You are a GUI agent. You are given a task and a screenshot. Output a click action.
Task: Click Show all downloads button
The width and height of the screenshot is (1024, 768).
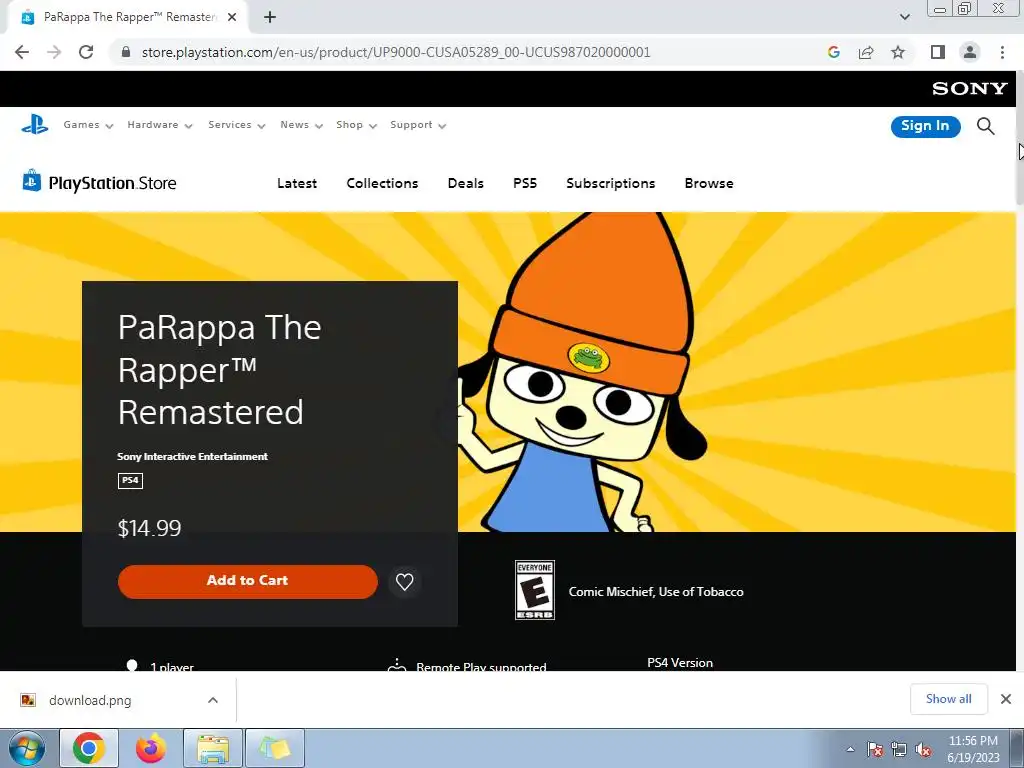tap(948, 699)
